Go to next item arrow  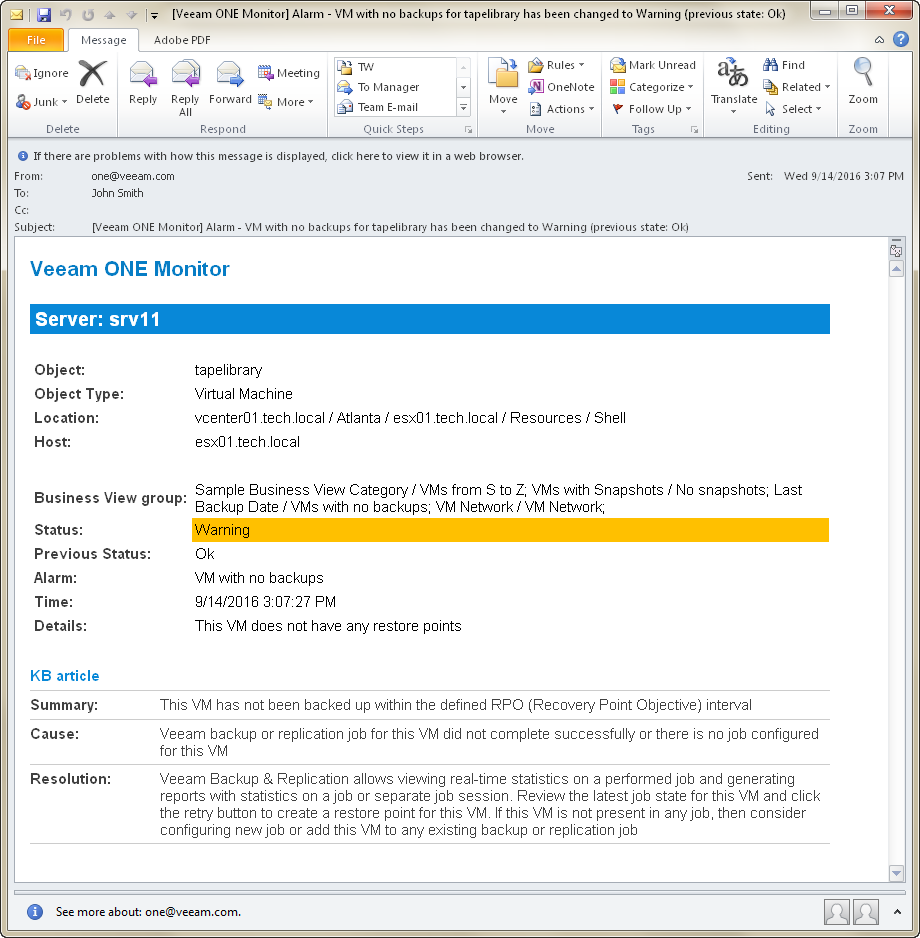[x=132, y=14]
